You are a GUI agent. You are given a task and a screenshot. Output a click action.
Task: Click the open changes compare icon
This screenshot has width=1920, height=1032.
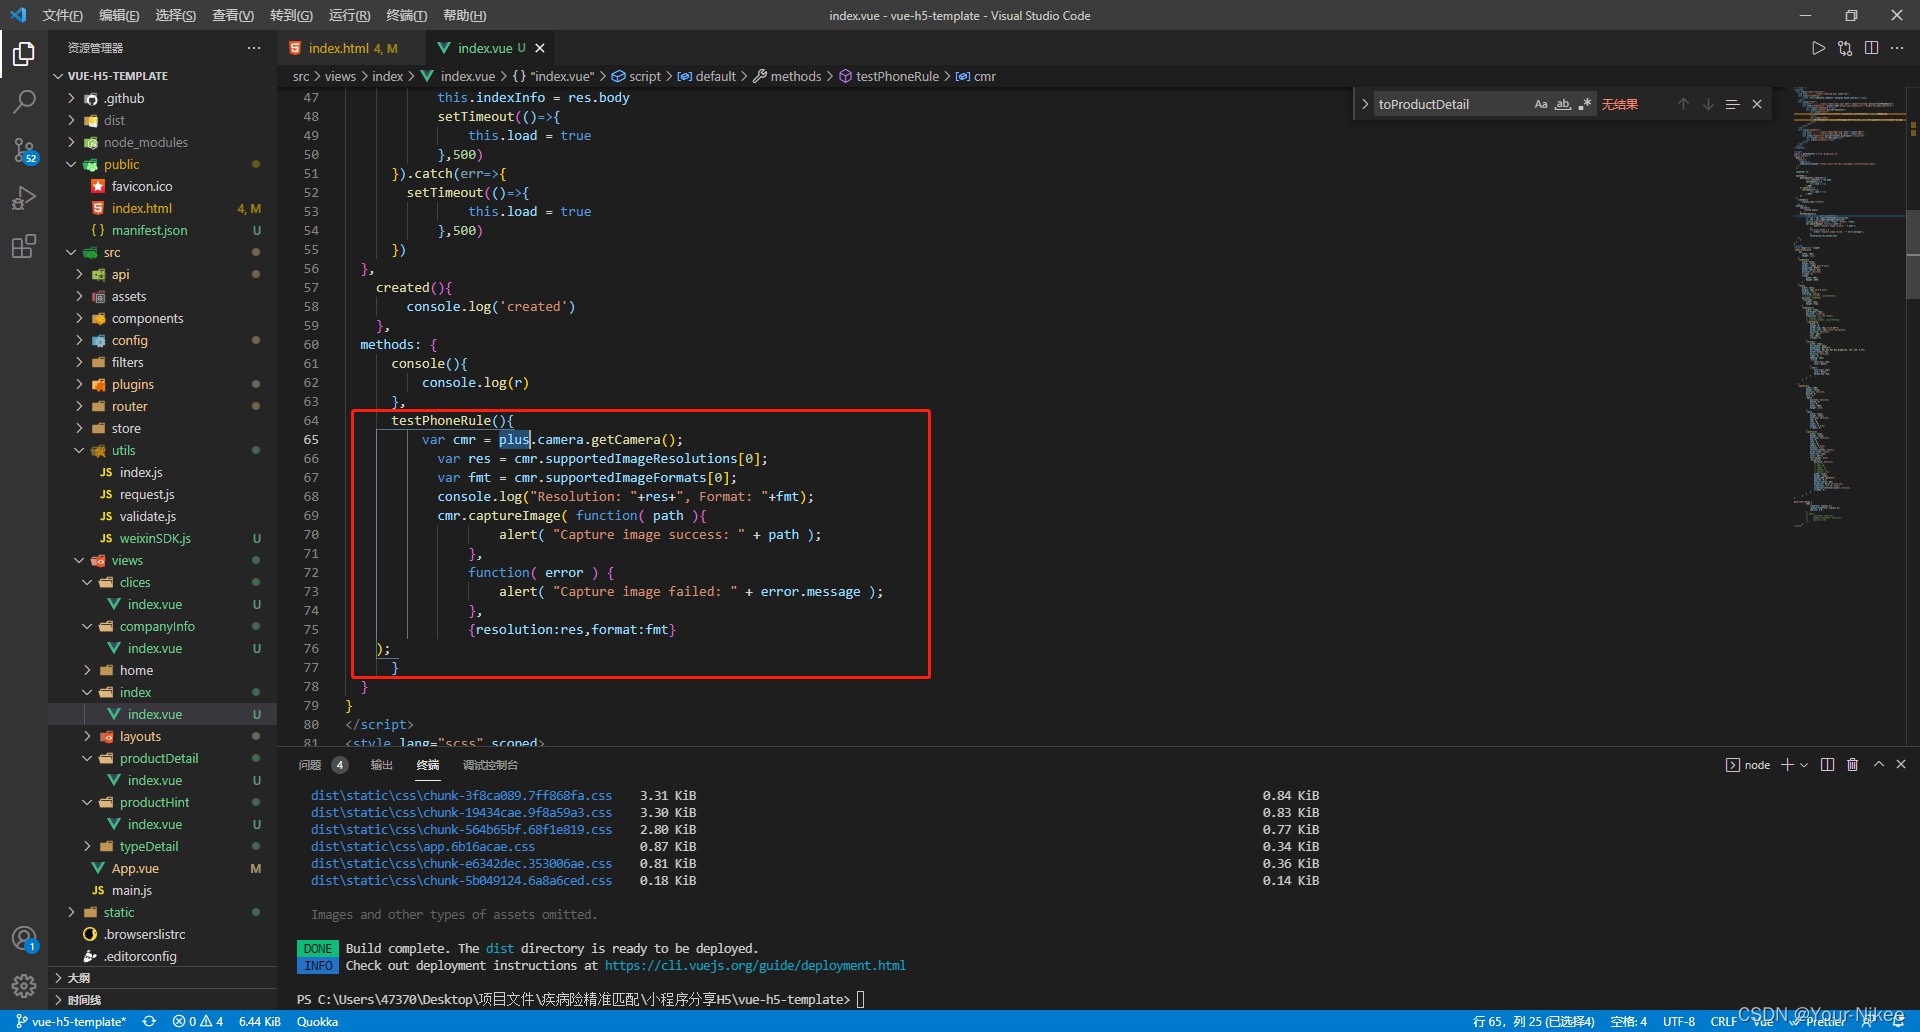coord(1845,48)
